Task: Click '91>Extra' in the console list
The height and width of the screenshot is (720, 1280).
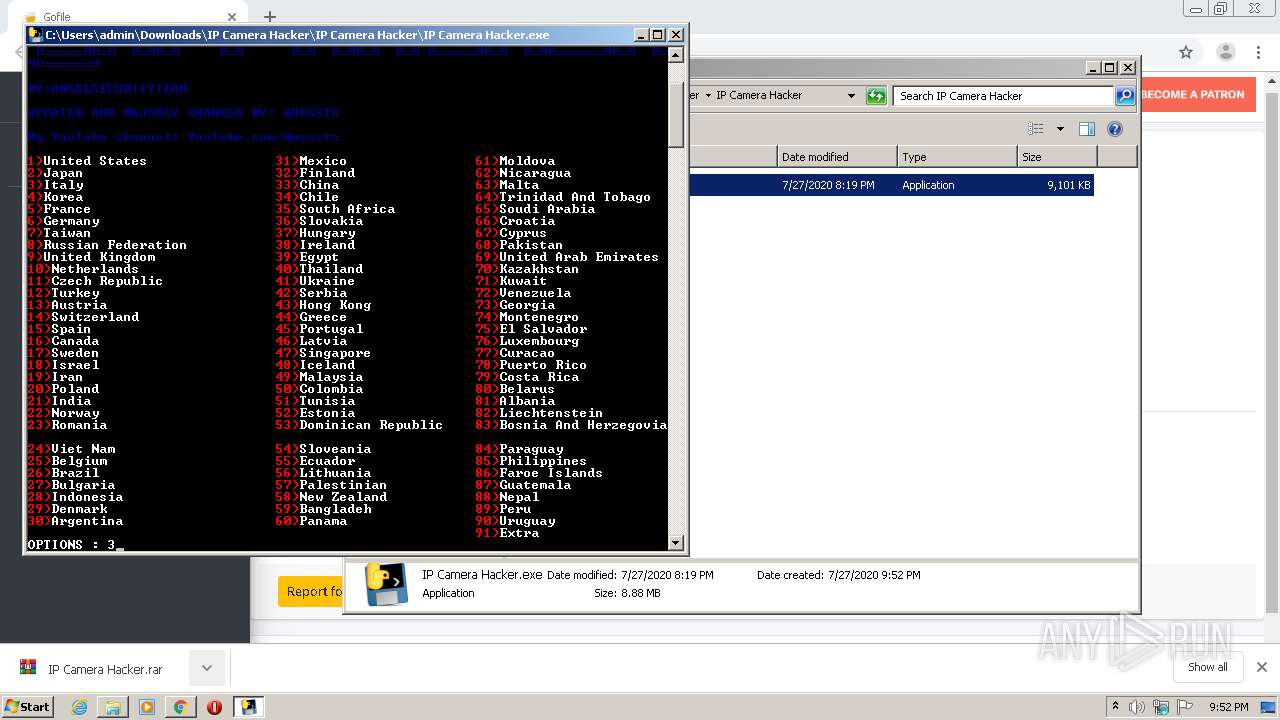Action: point(507,533)
